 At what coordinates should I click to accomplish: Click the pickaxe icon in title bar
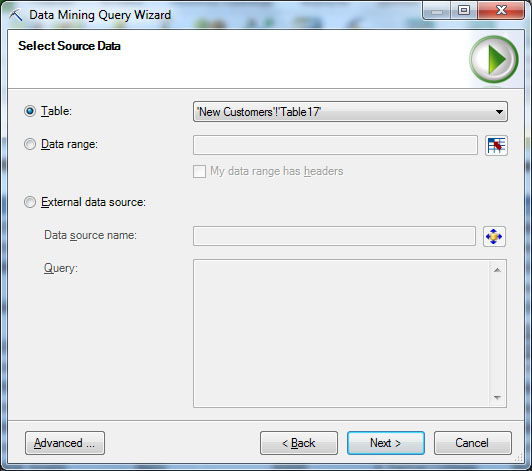click(16, 15)
